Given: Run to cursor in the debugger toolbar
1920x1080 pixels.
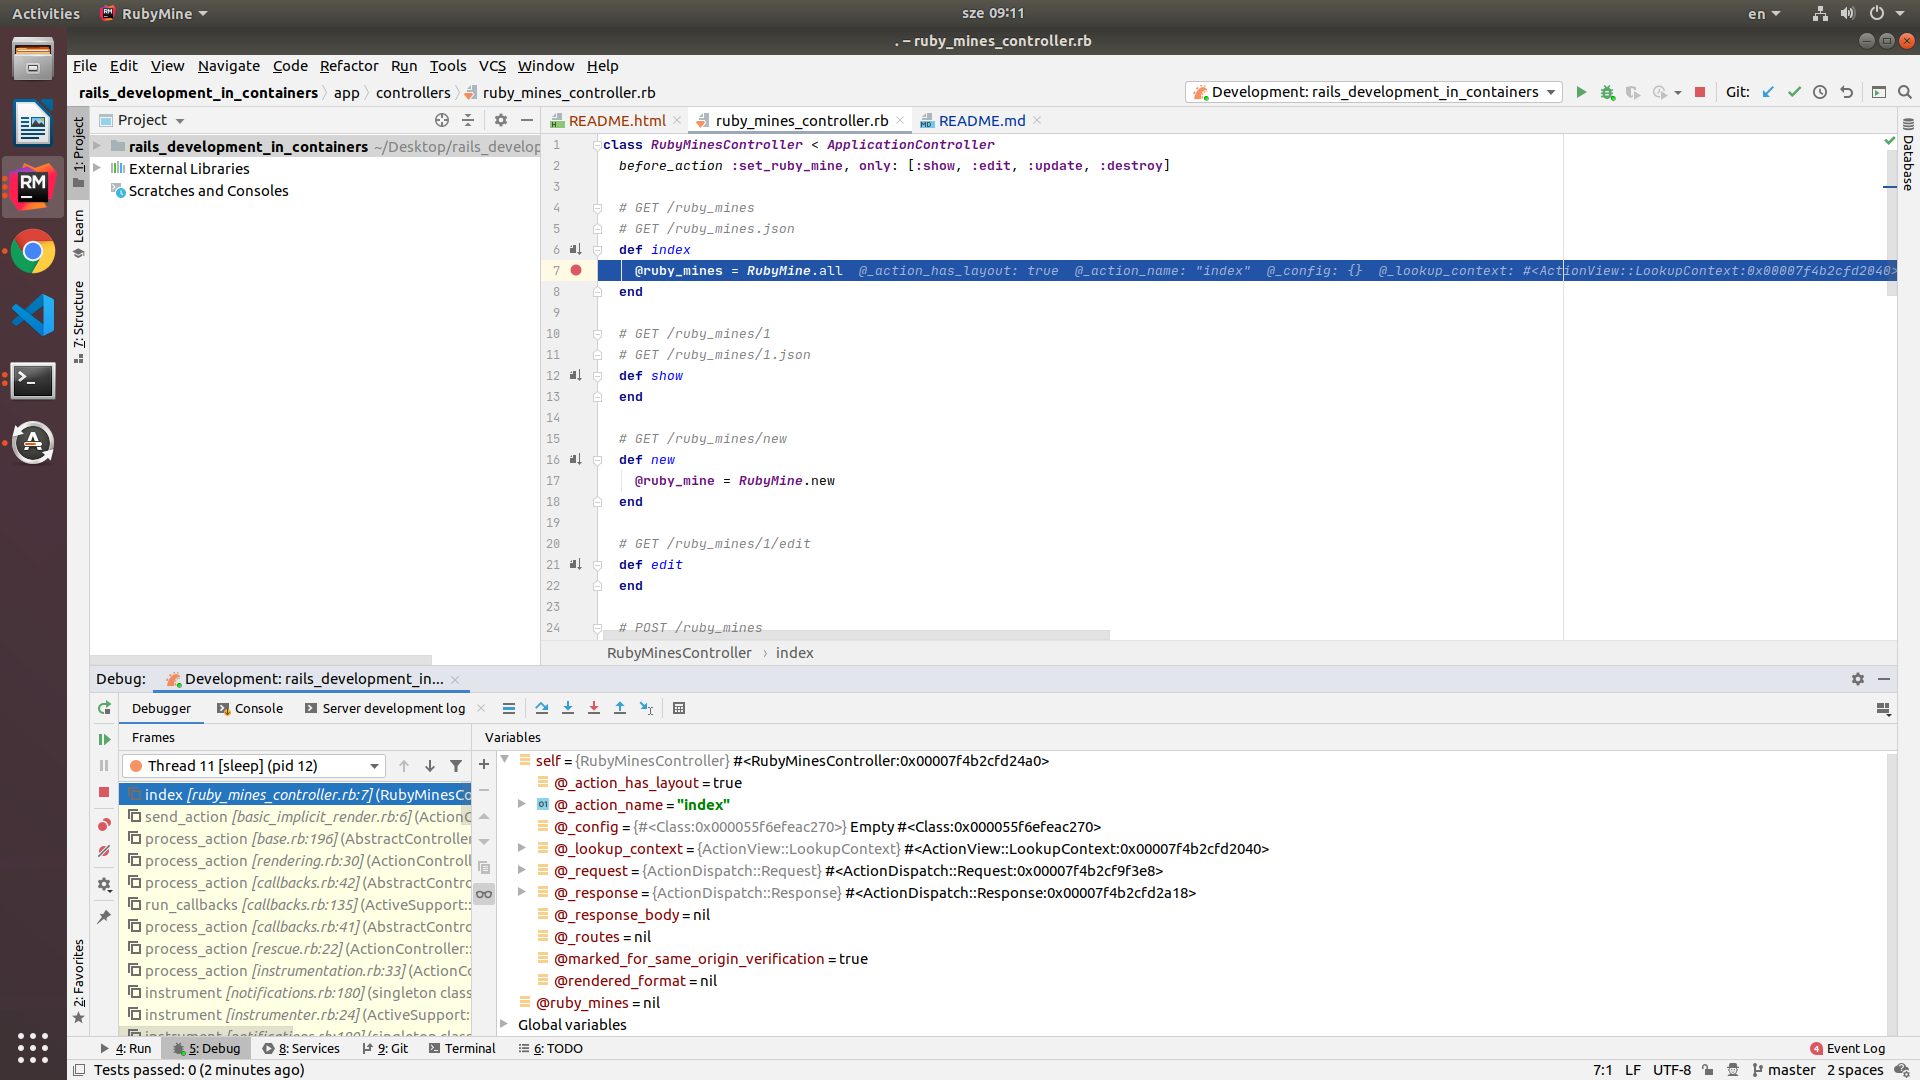Looking at the screenshot, I should [646, 708].
